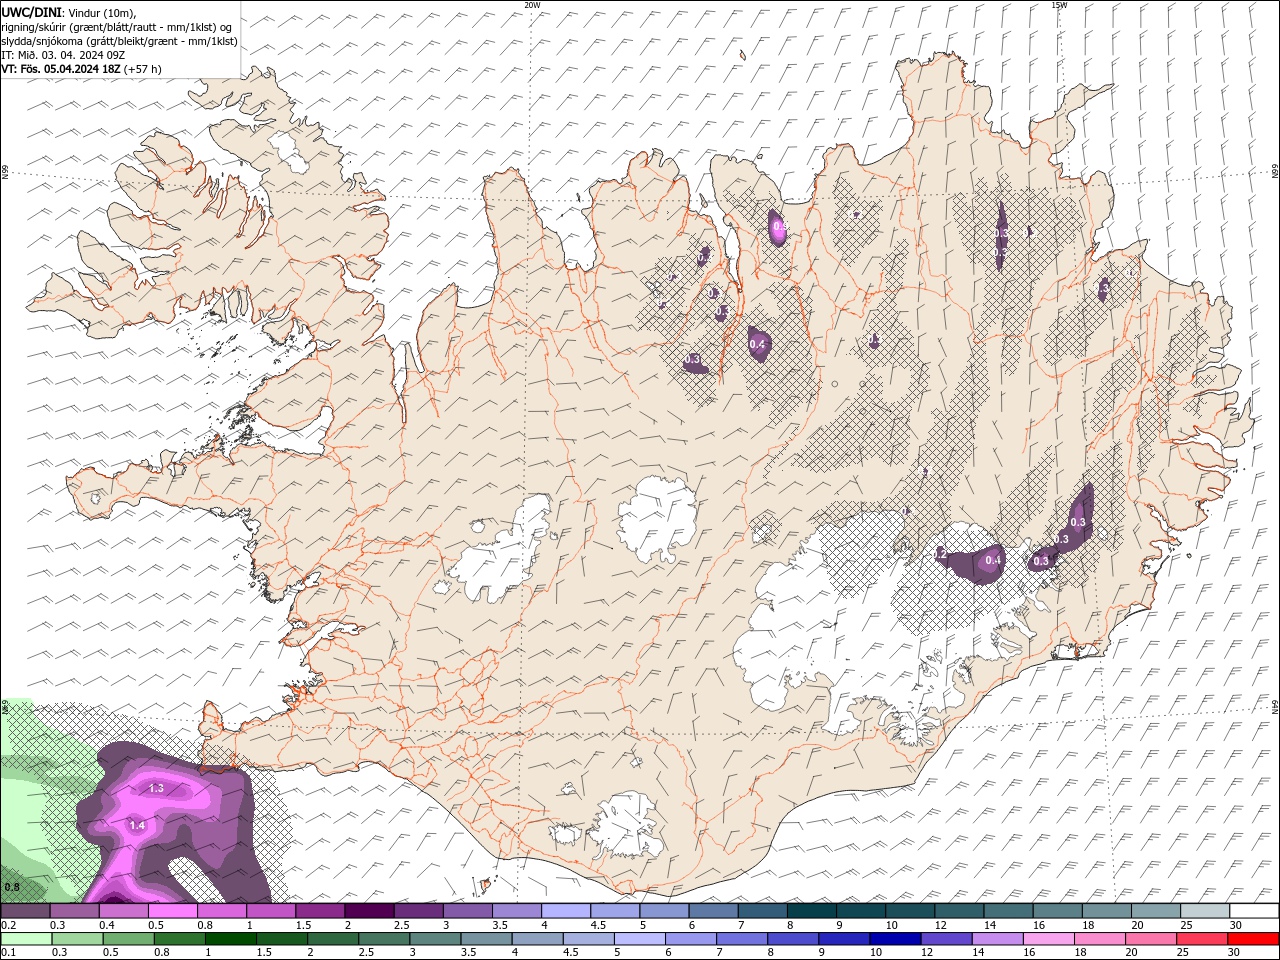Viewport: 1280px width, 960px height.
Task: Click the bright red swatch ending the rain scale
Action: pos(1253,939)
